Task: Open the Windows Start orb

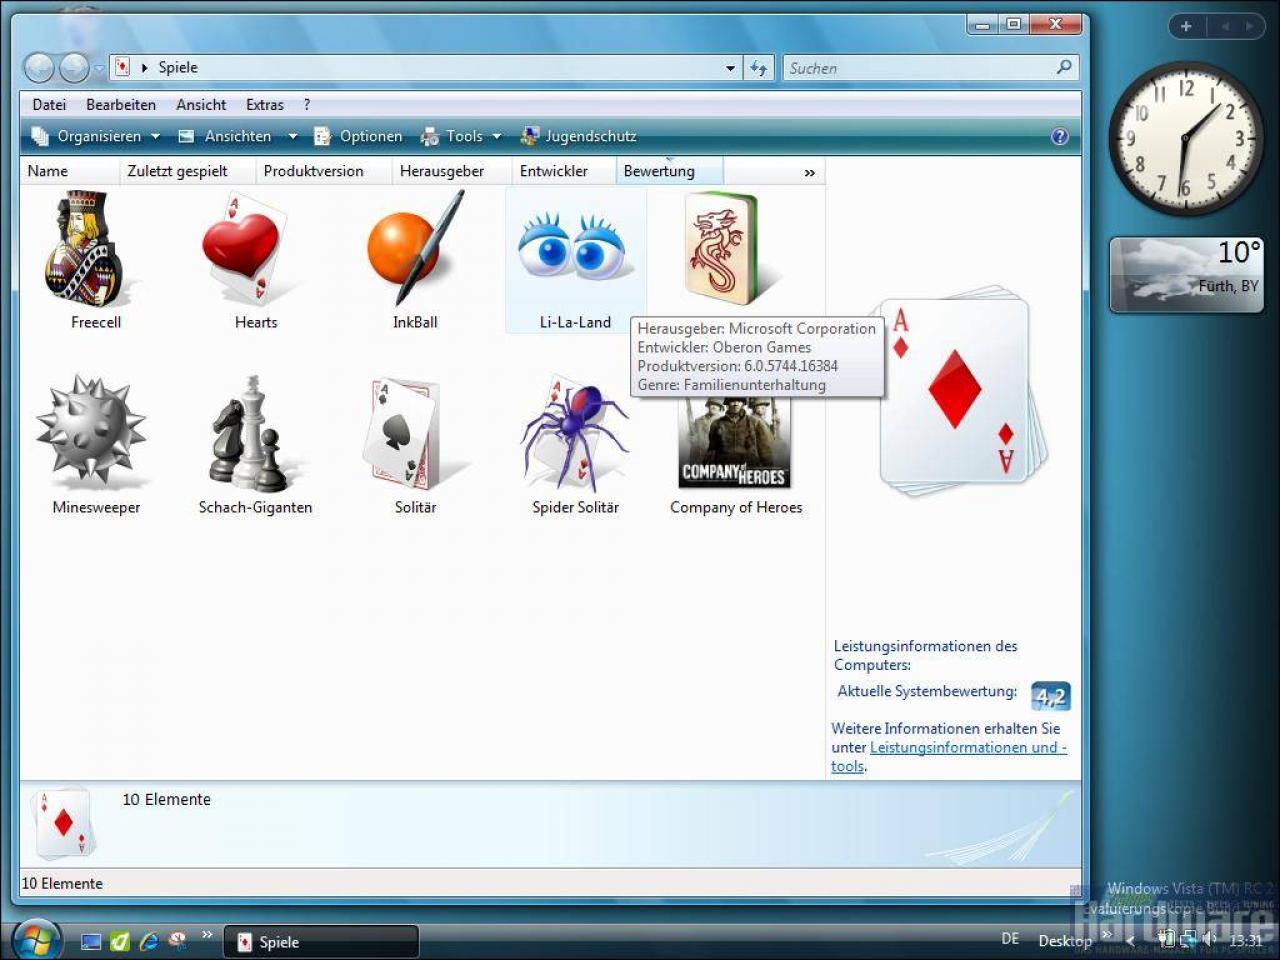Action: coord(37,940)
